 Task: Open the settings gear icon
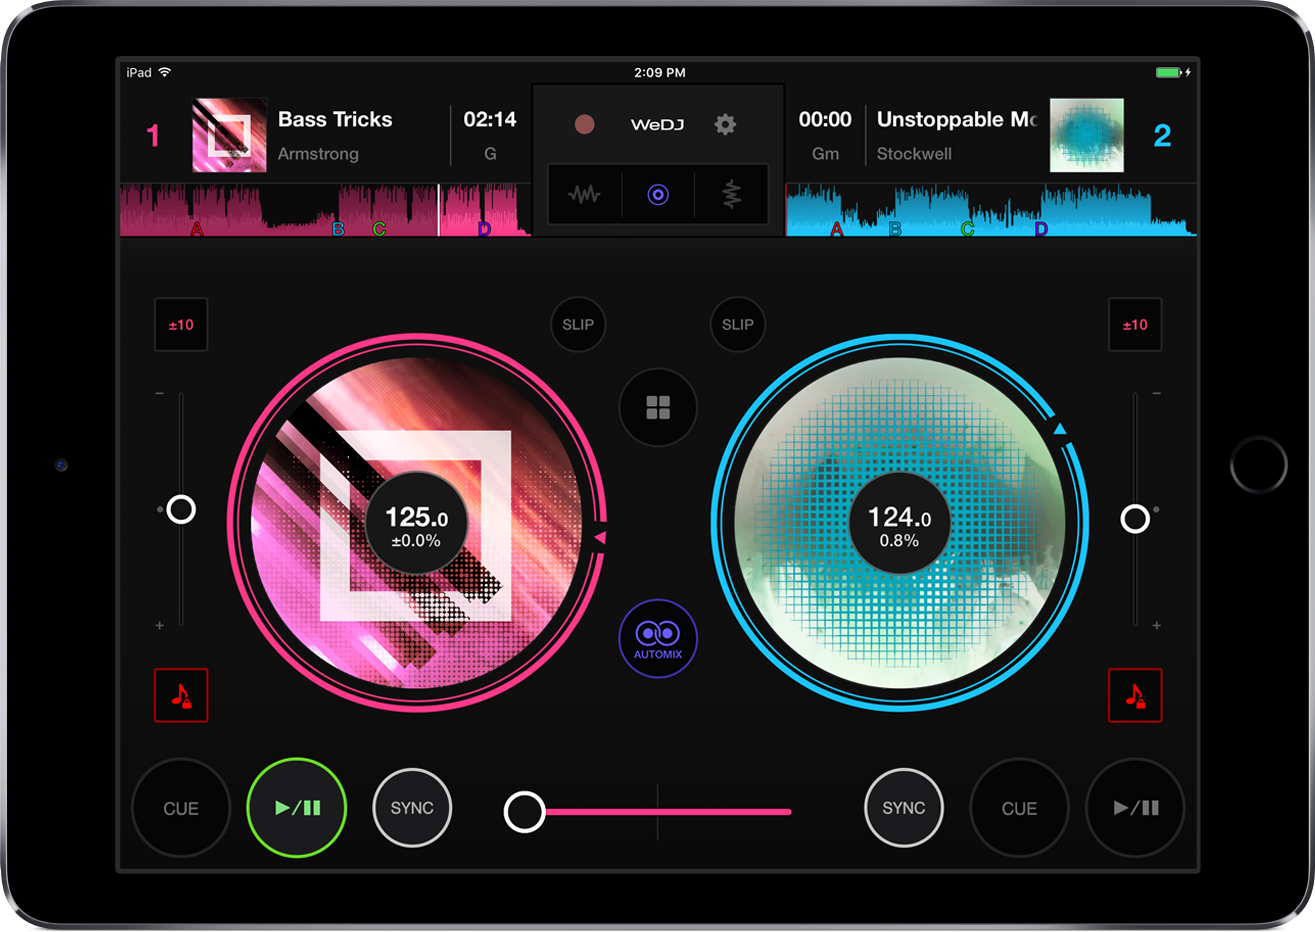coord(725,124)
